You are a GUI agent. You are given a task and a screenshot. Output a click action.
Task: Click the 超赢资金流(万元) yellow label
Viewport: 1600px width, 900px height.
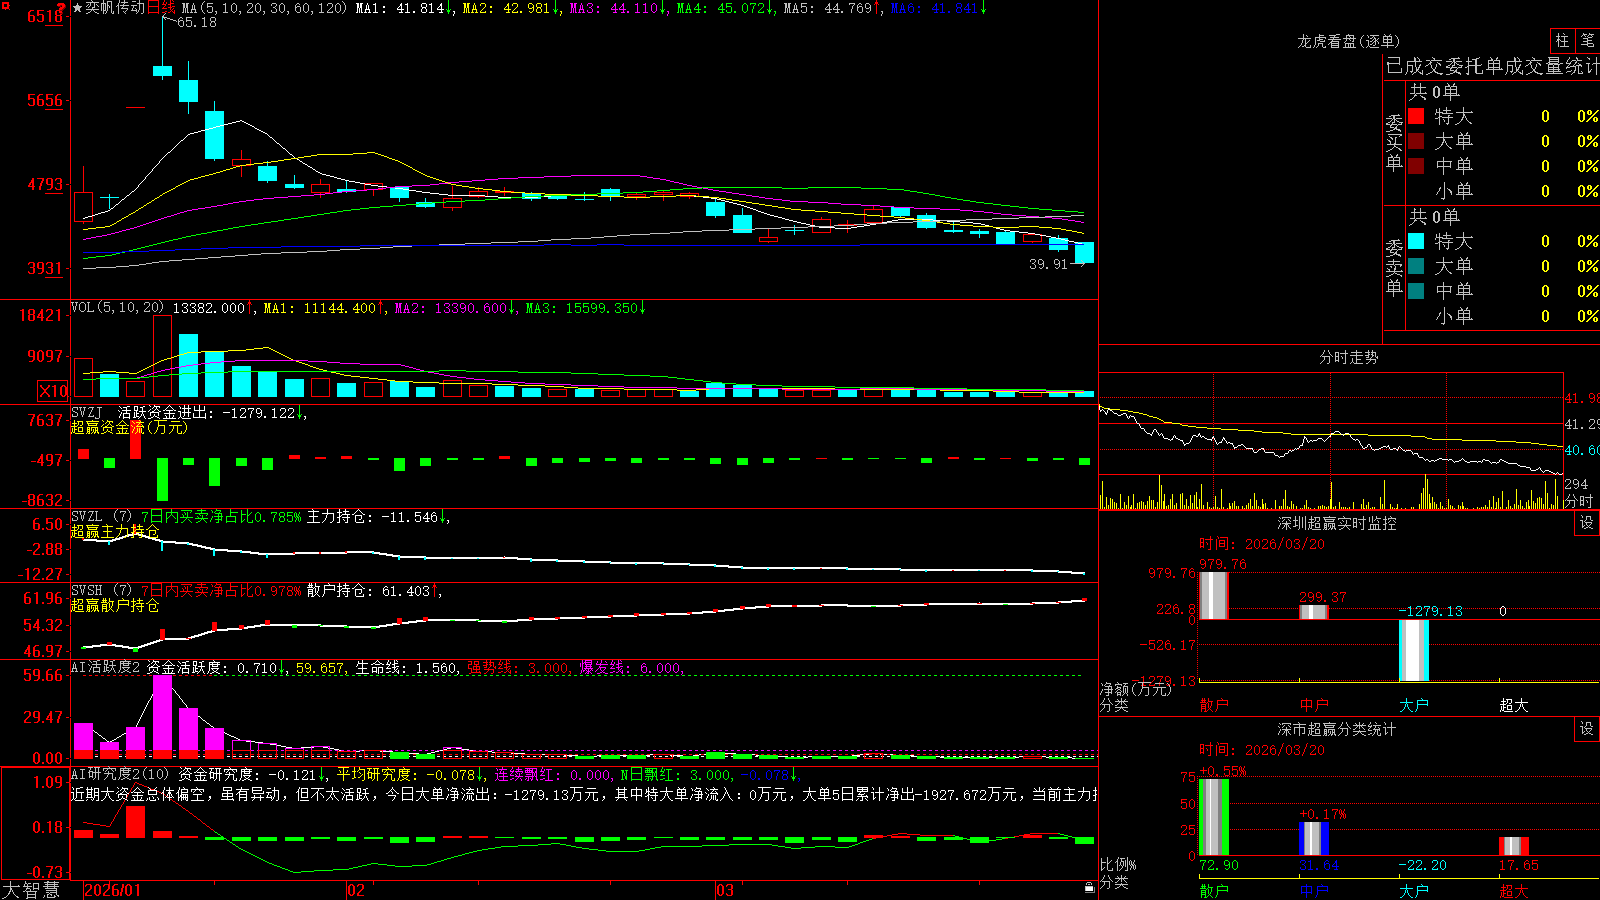pos(129,427)
